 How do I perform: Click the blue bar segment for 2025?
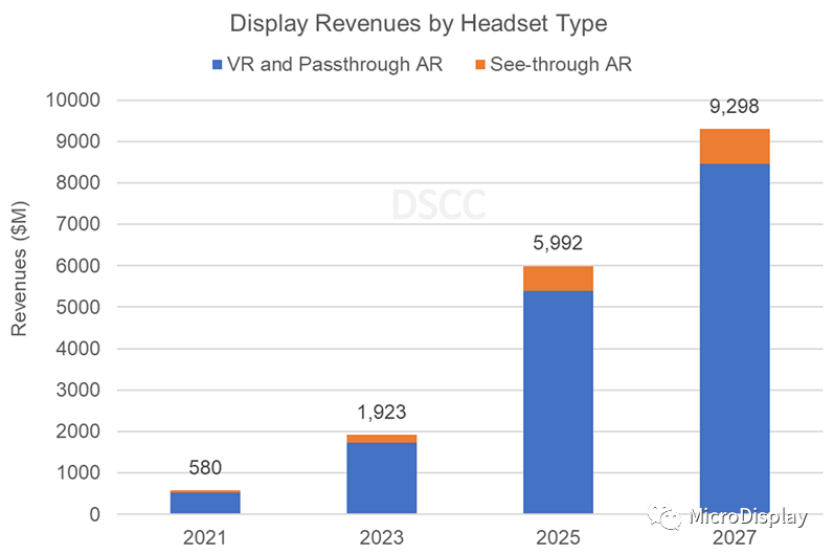tap(558, 402)
